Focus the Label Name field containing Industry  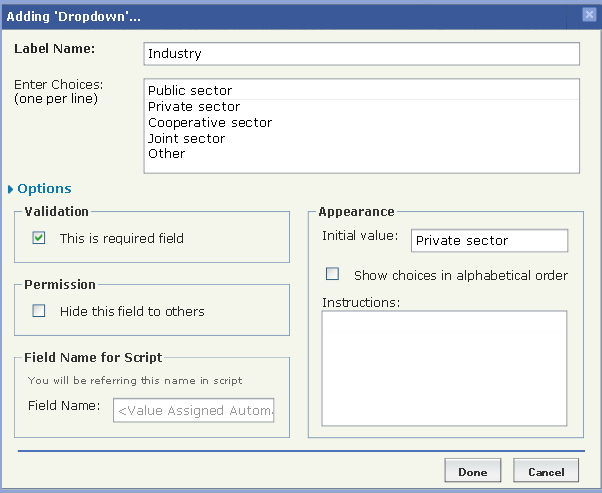361,53
